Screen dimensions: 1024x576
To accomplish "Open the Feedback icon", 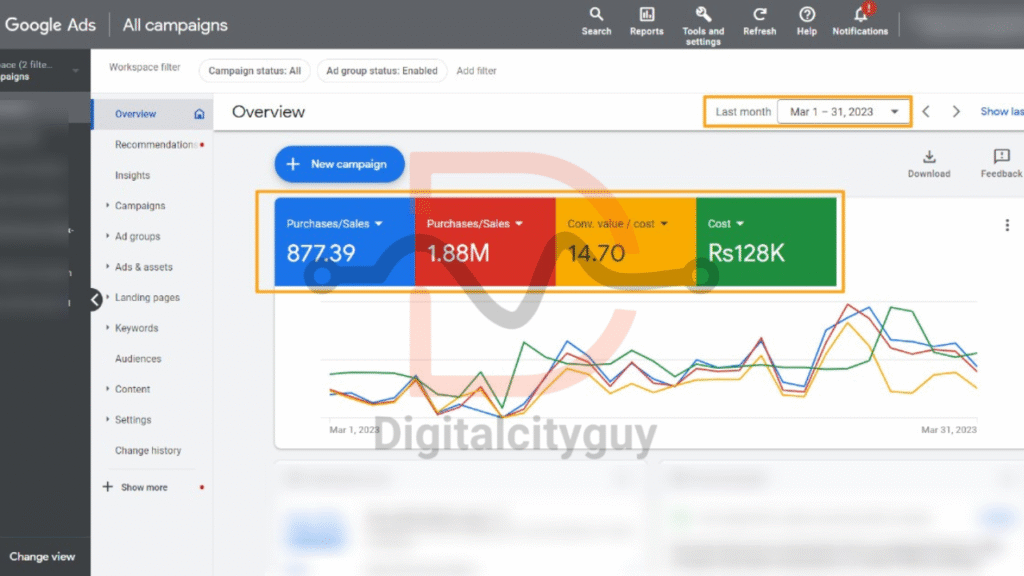I will click(1001, 157).
